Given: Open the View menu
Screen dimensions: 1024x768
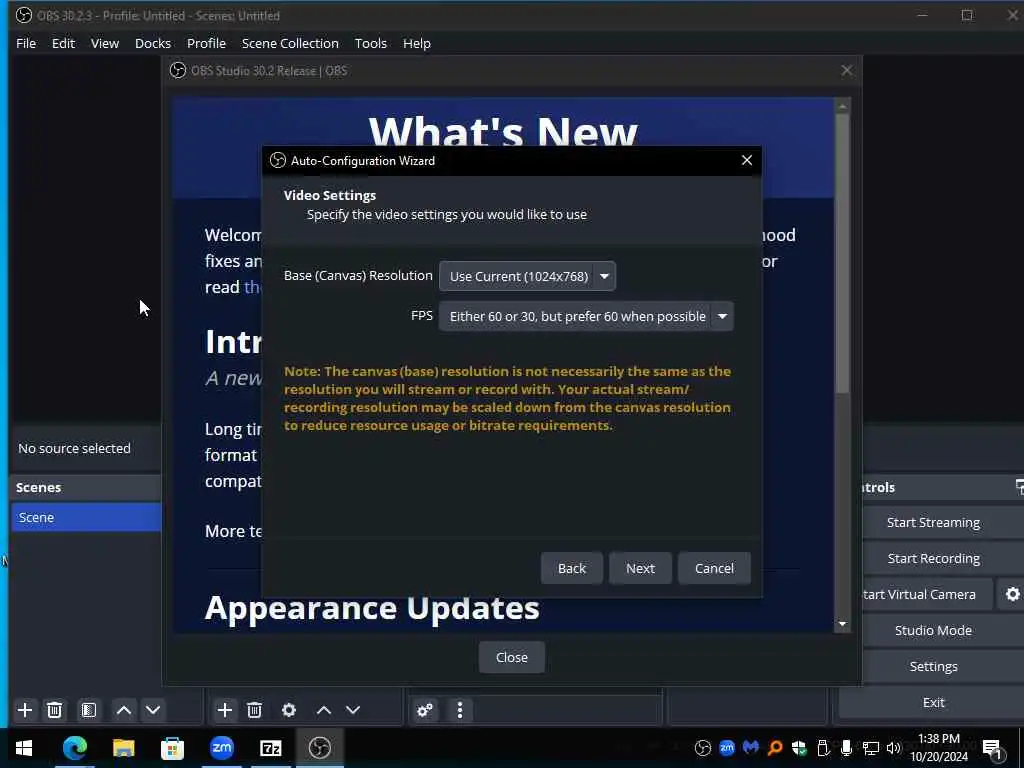Looking at the screenshot, I should tap(104, 43).
